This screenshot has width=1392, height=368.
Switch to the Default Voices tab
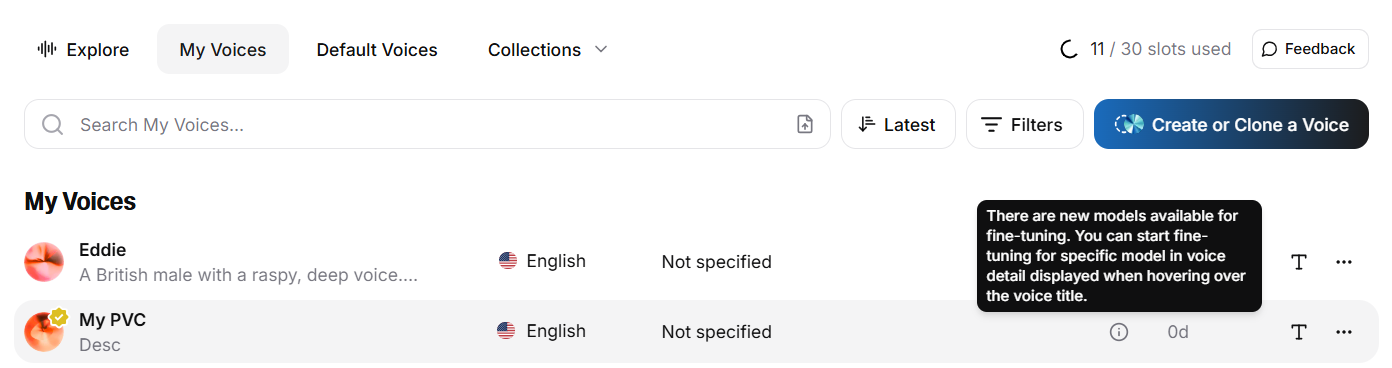(377, 49)
